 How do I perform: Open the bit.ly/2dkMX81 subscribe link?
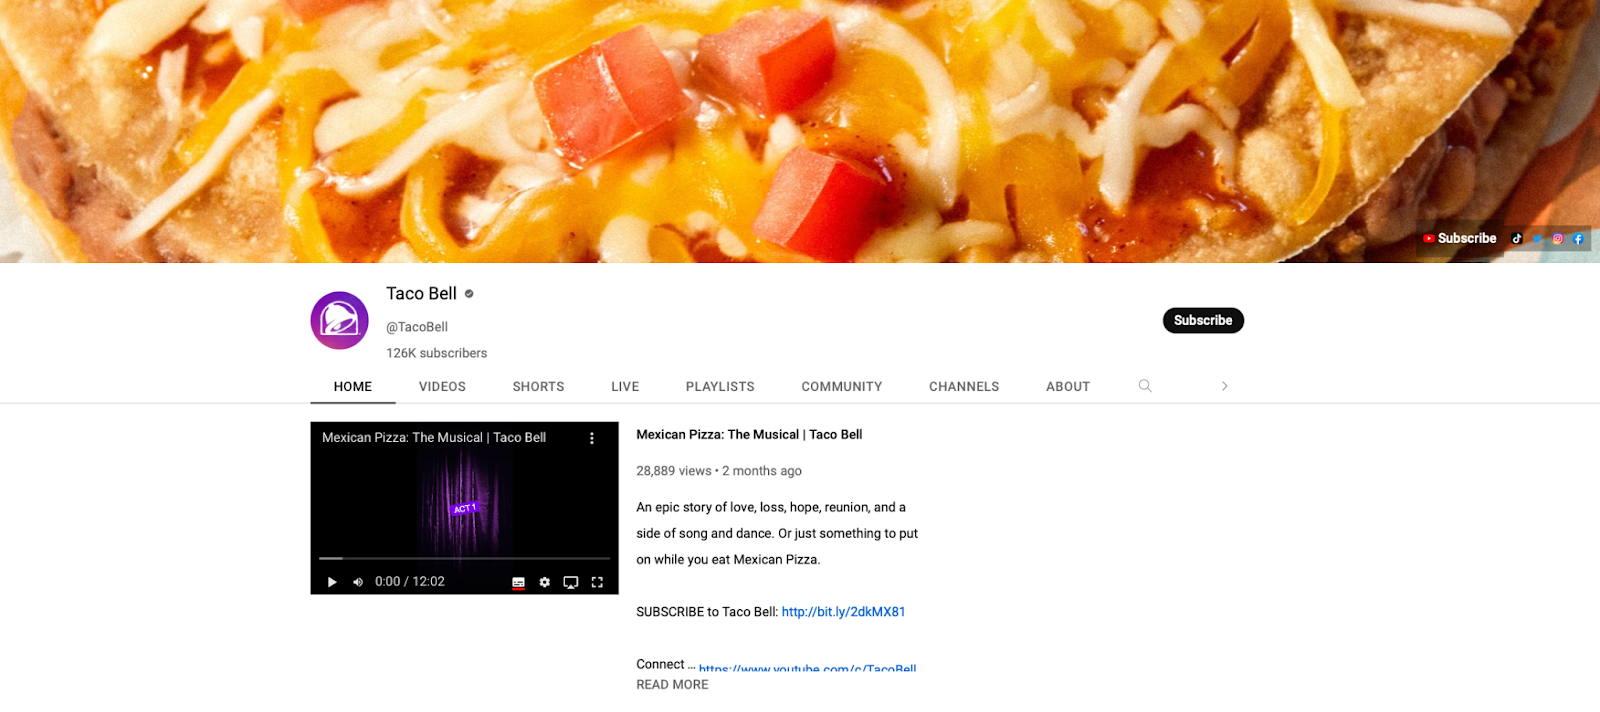coord(843,612)
